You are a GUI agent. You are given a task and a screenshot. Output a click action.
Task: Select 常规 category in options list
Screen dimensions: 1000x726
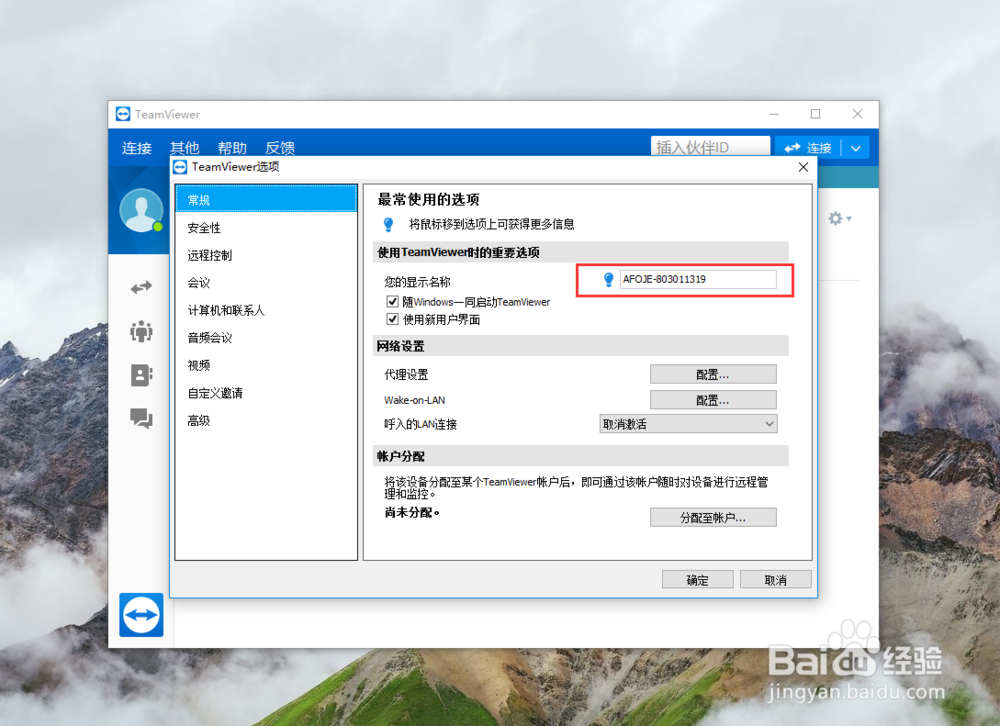pyautogui.click(x=266, y=200)
